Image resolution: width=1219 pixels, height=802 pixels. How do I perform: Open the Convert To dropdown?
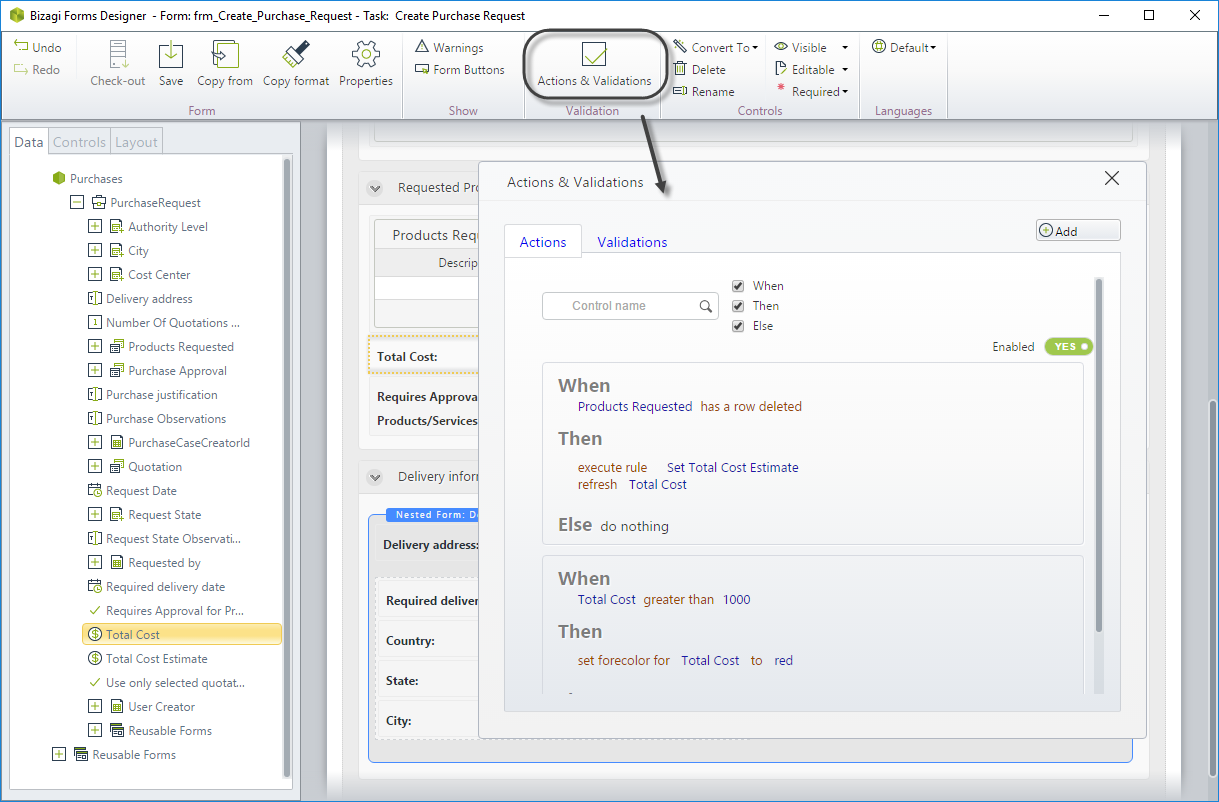716,48
